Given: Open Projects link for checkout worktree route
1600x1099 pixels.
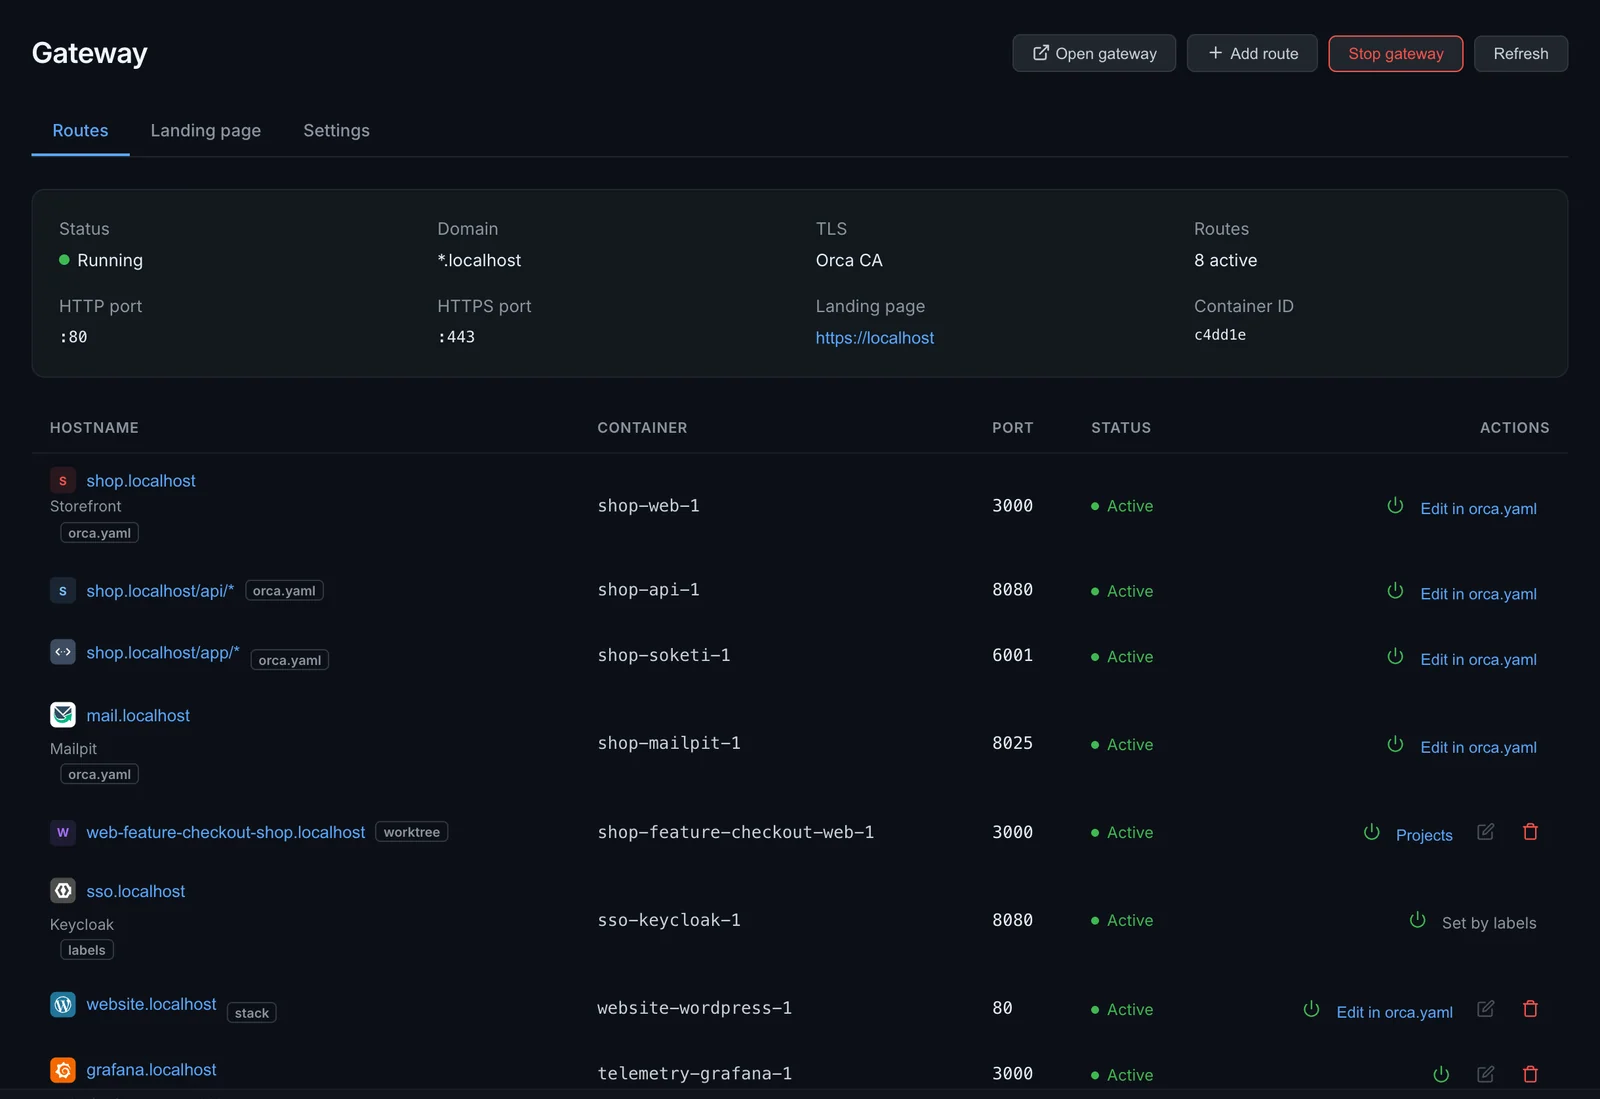Looking at the screenshot, I should pos(1424,835).
